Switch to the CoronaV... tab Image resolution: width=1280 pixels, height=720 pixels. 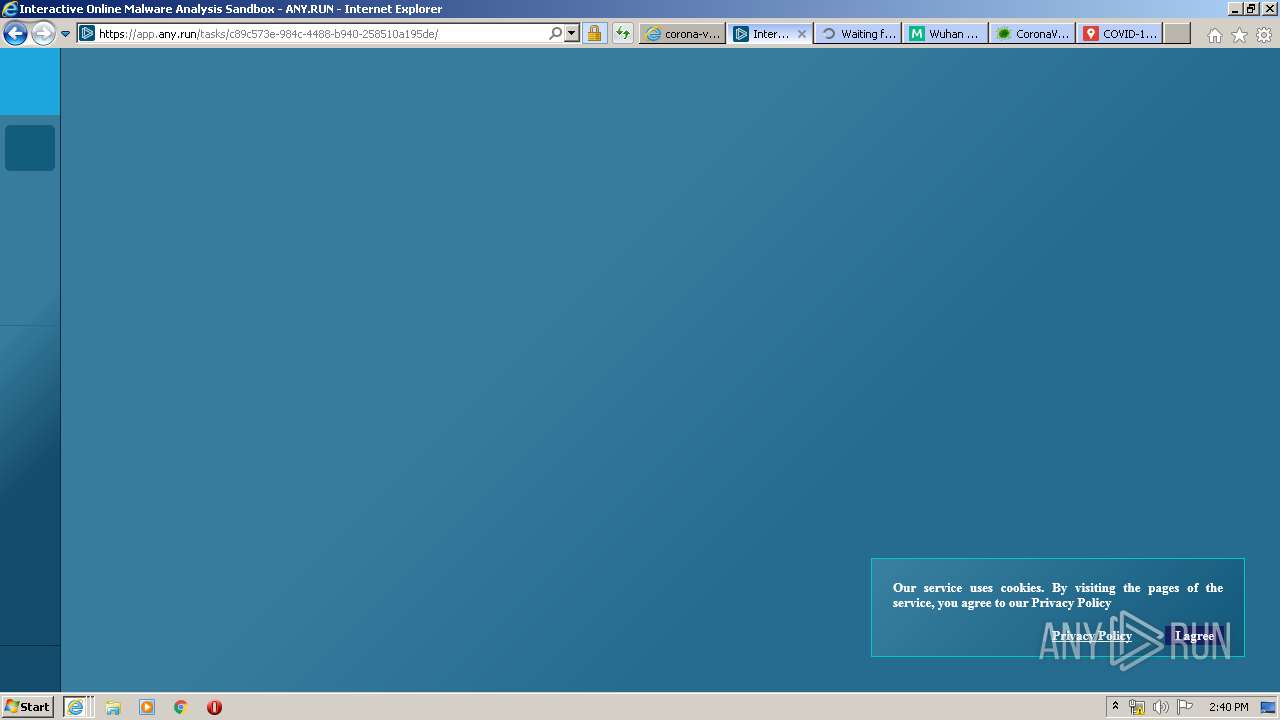click(1033, 33)
